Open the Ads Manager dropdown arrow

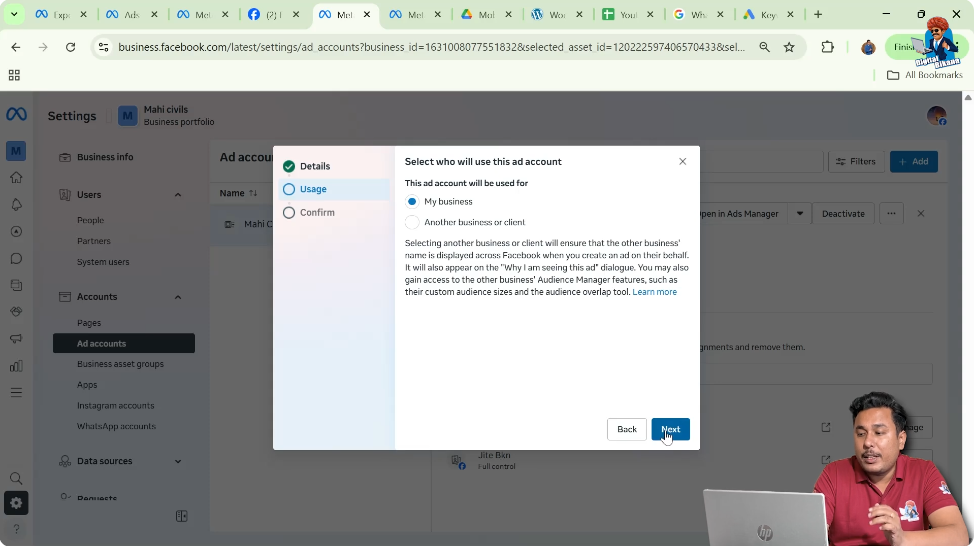point(799,214)
